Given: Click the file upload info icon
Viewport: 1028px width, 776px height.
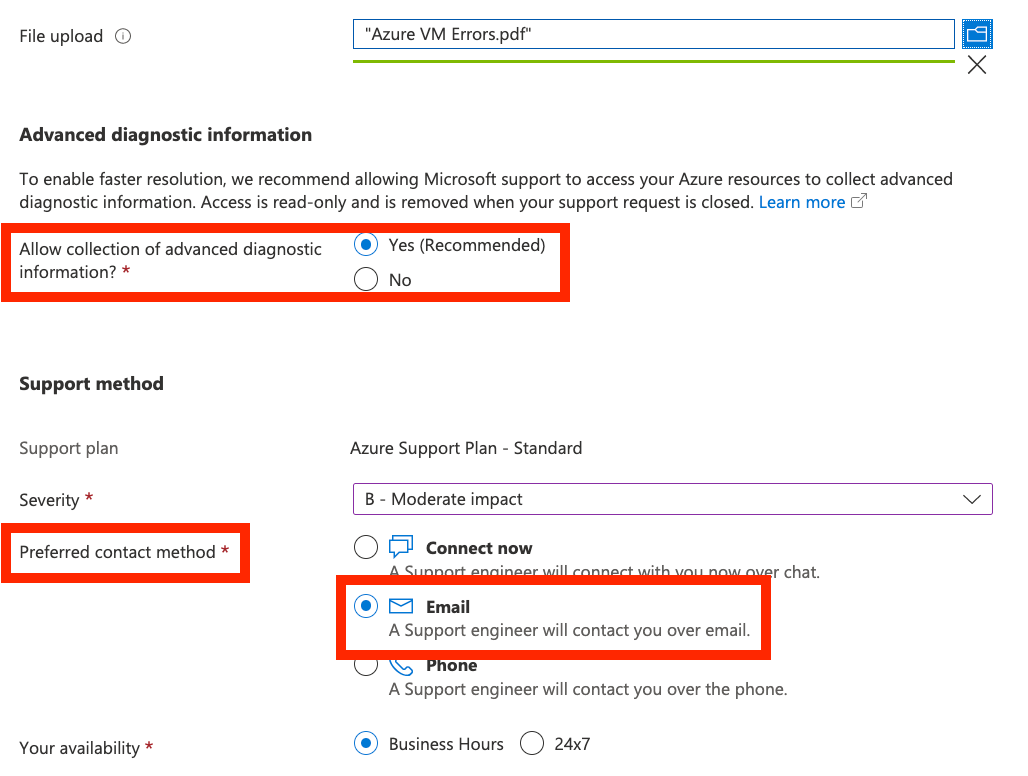Looking at the screenshot, I should pyautogui.click(x=123, y=37).
